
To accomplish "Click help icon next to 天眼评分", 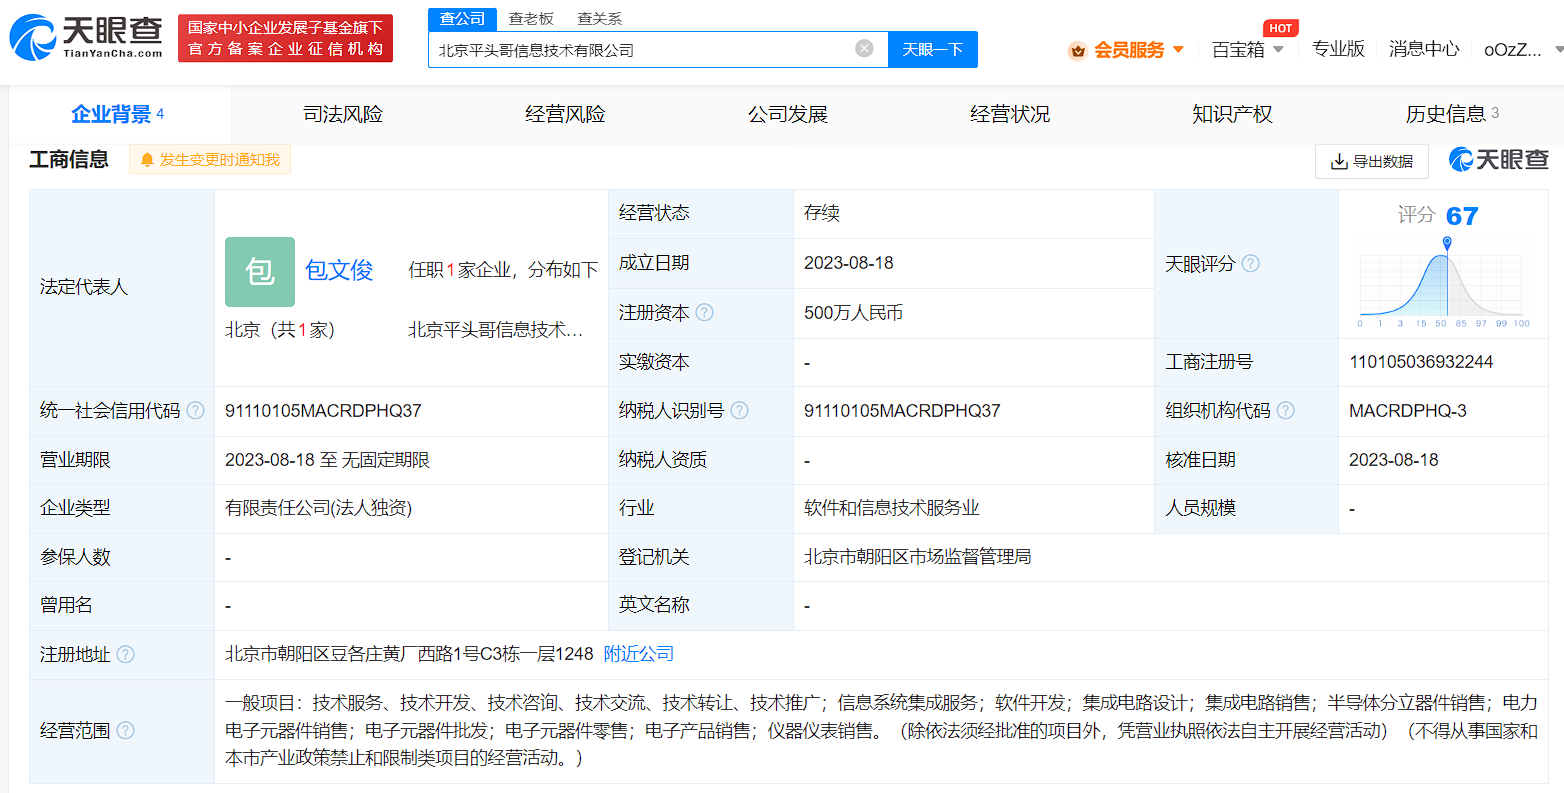I will [x=1251, y=264].
